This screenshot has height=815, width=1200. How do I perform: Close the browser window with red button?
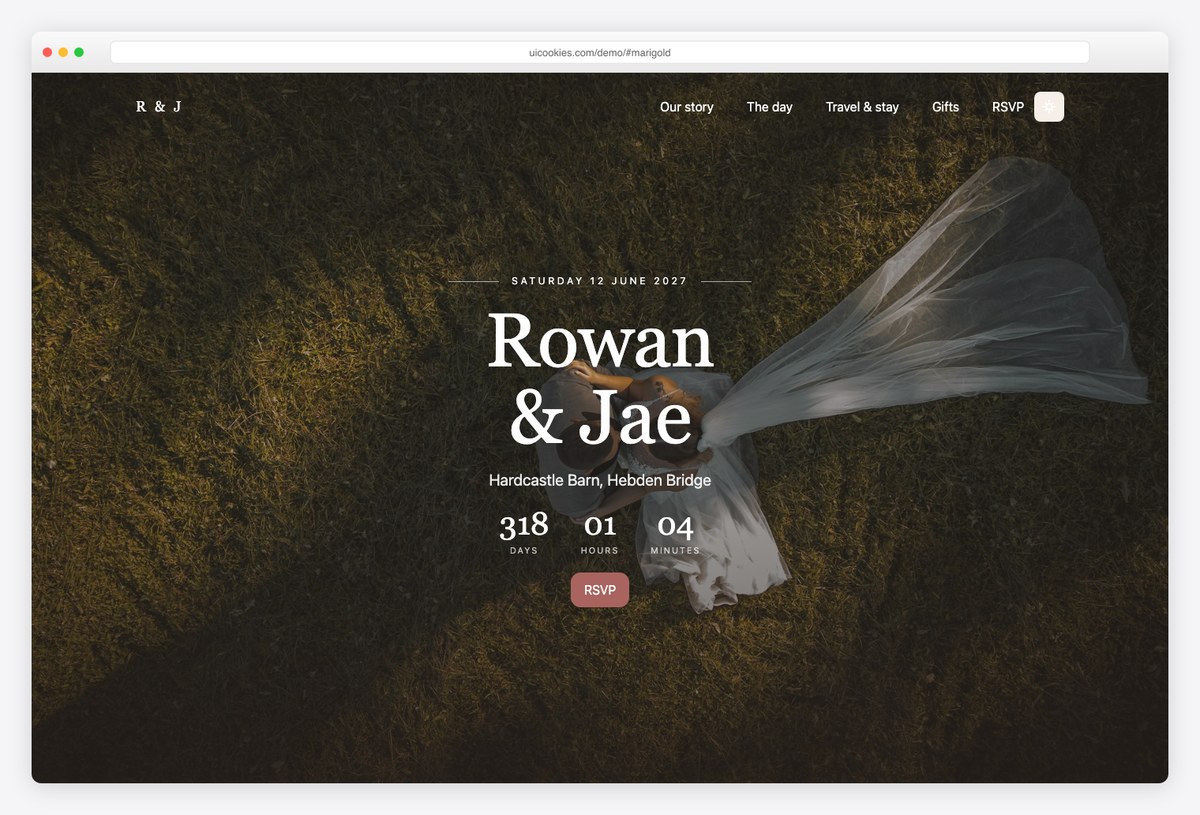47,52
